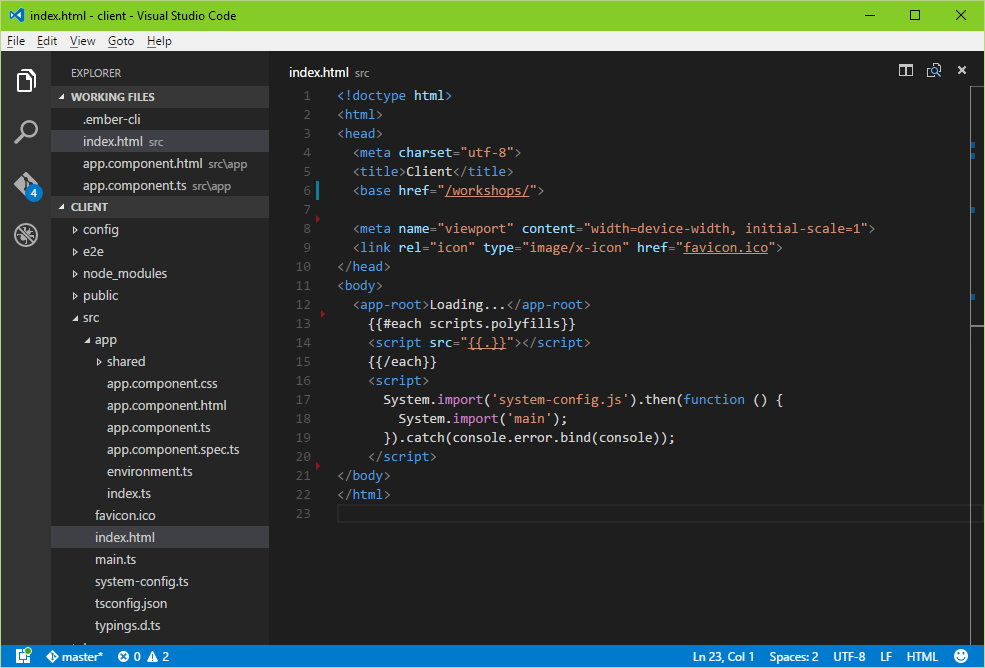Open the Git view with badge 4

click(x=26, y=185)
